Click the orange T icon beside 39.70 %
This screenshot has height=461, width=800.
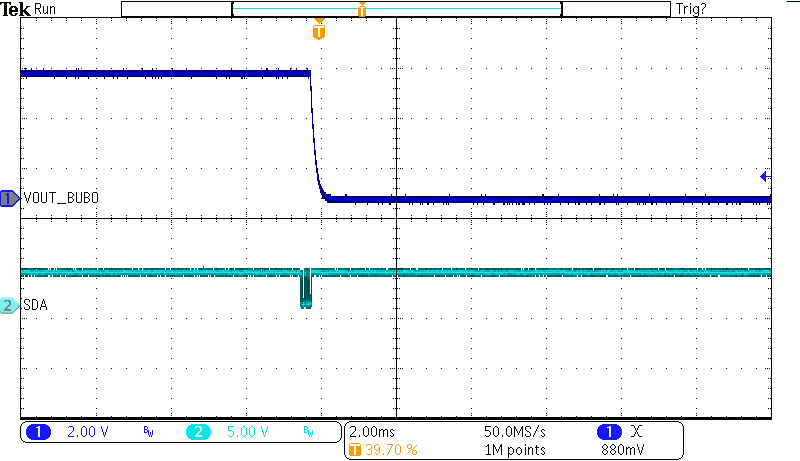pyautogui.click(x=355, y=450)
